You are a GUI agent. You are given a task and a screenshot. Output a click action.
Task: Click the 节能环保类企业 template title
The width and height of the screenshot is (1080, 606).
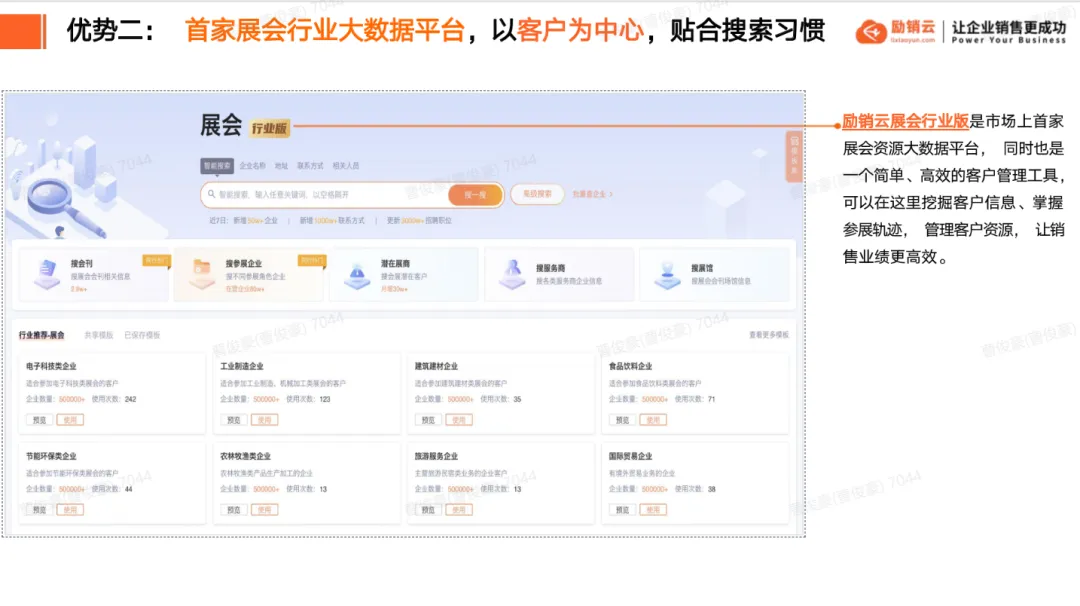click(52, 457)
